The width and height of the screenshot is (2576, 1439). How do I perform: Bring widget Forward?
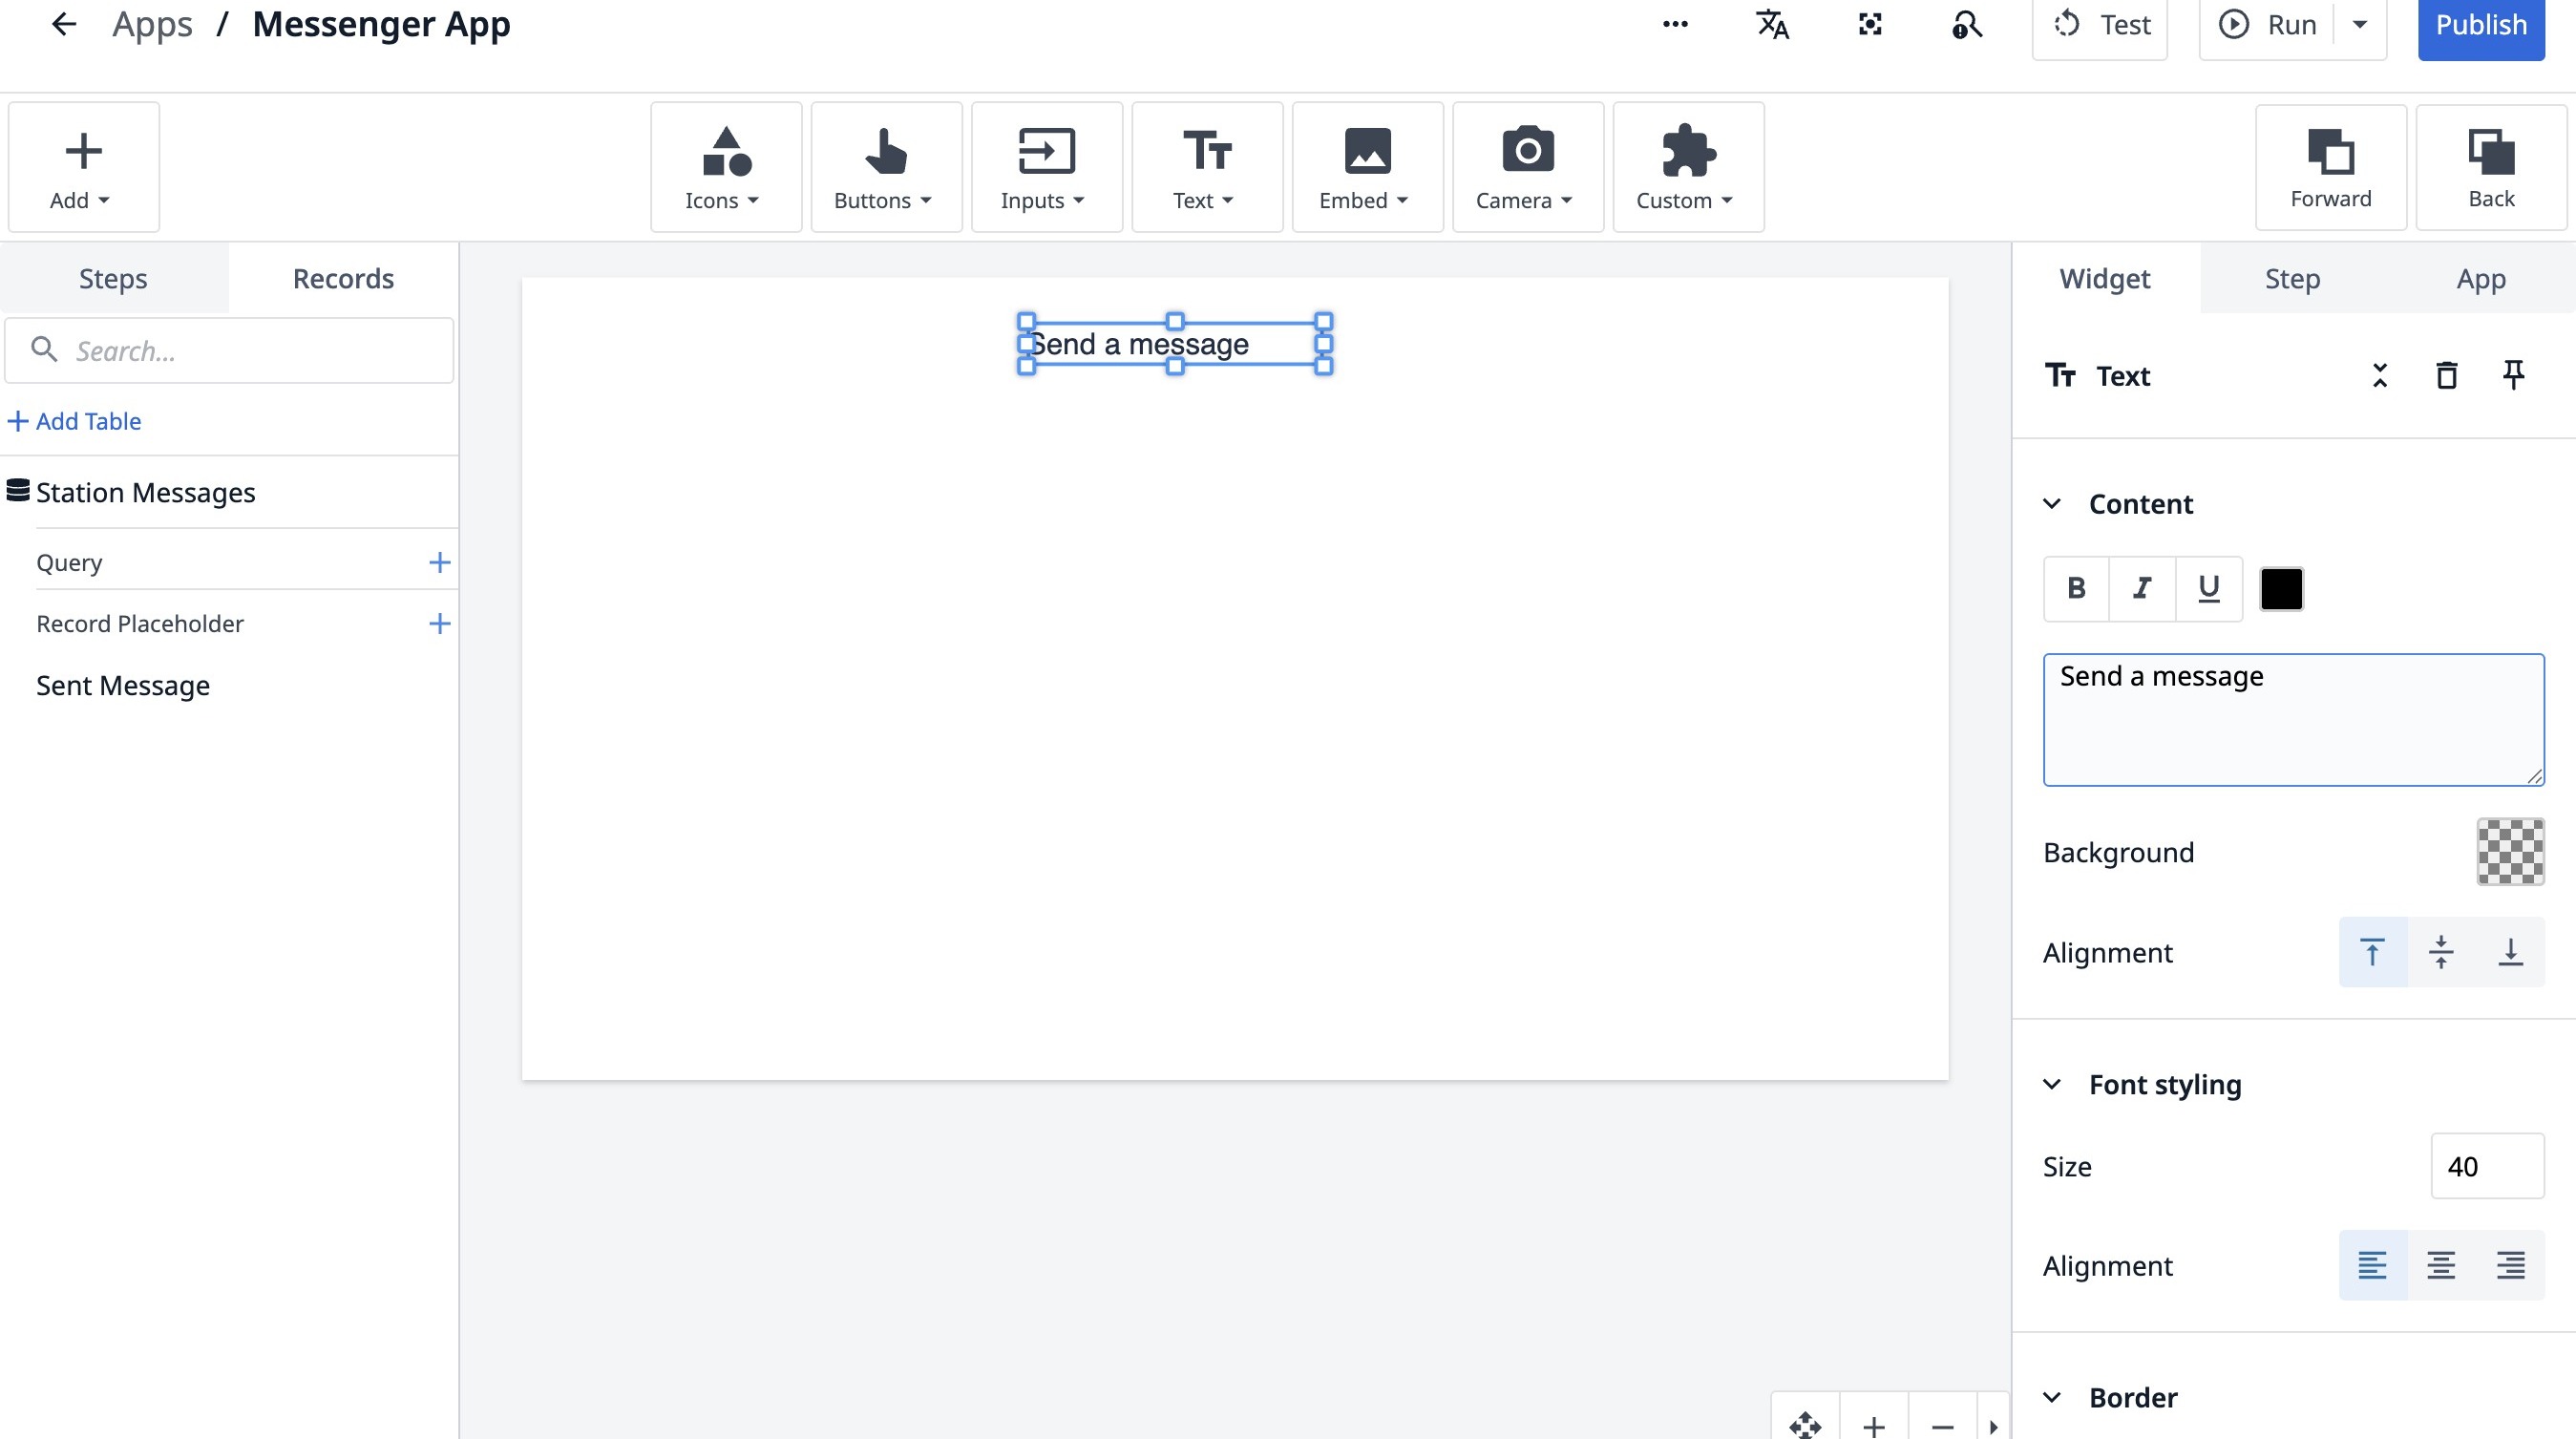coord(2330,167)
